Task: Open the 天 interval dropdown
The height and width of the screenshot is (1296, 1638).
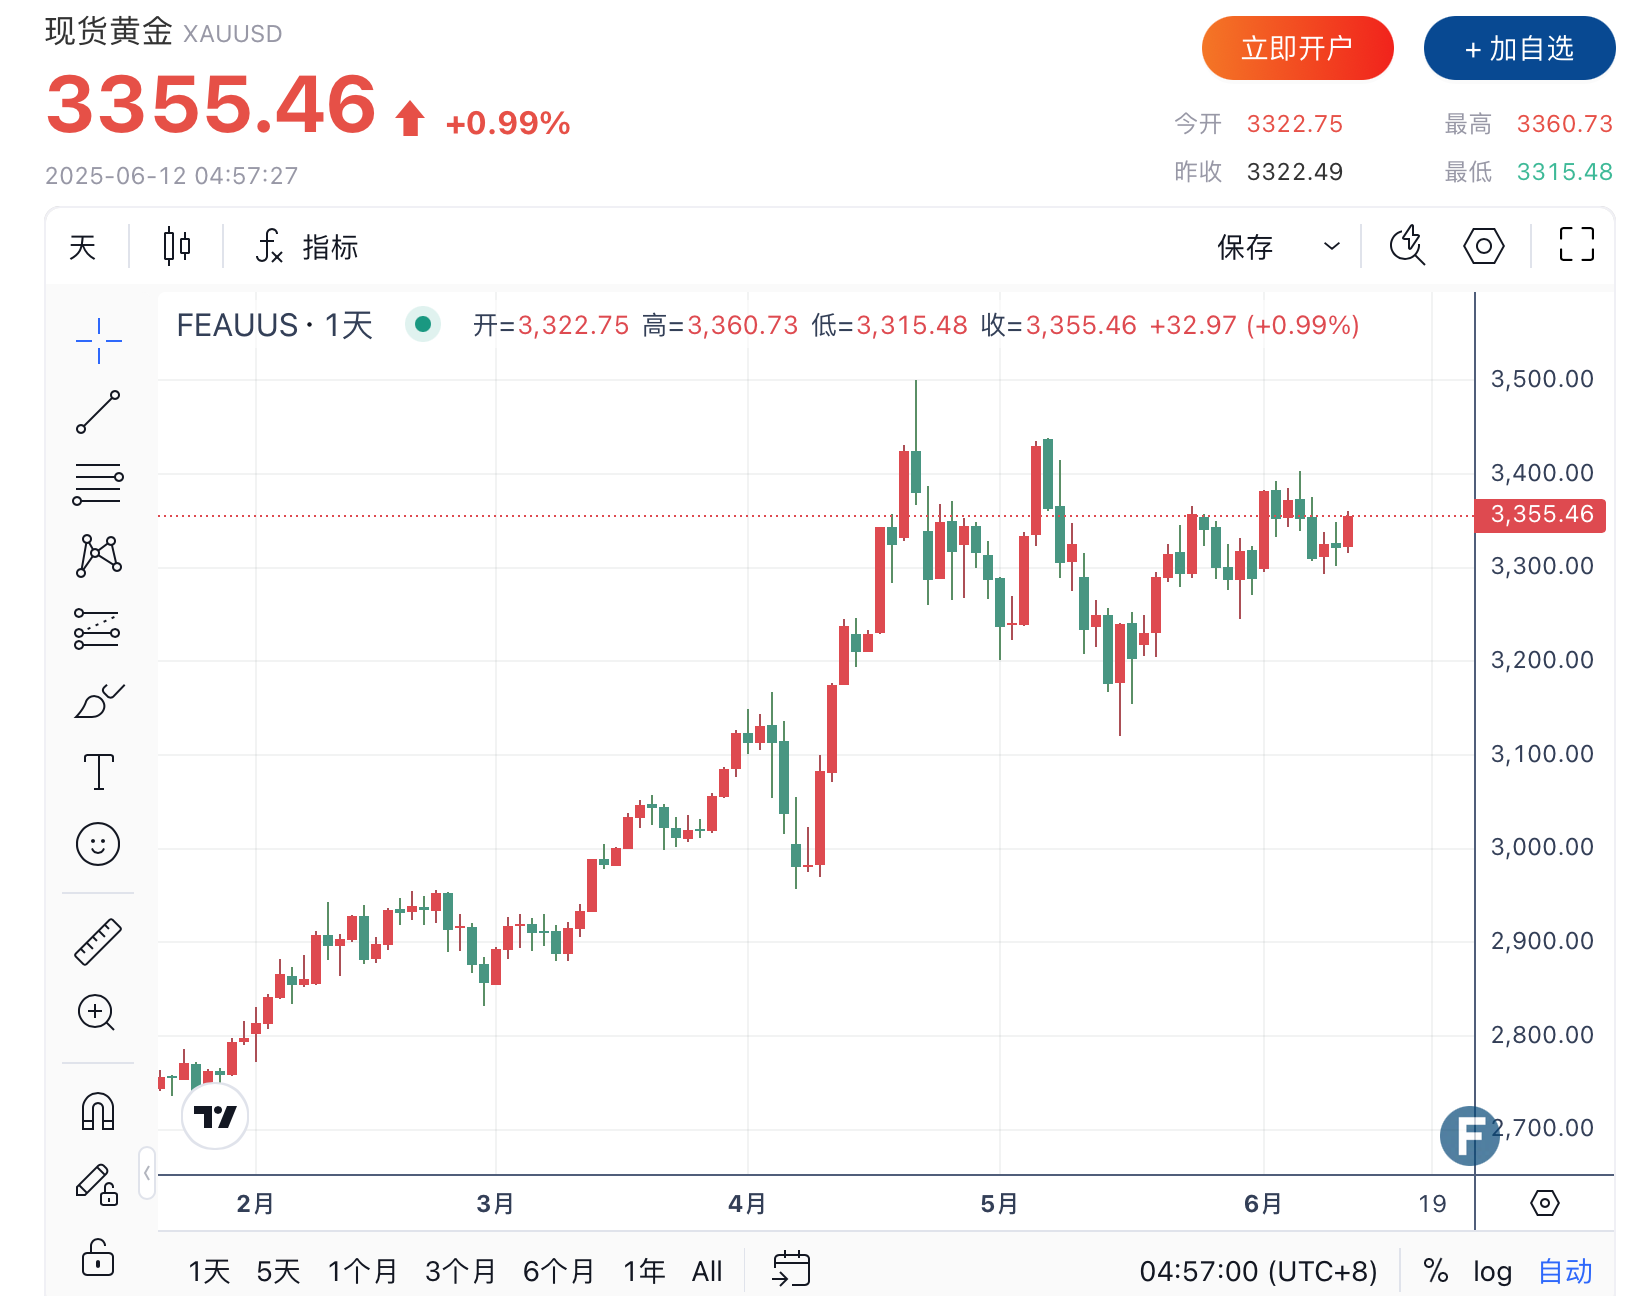Action: click(x=83, y=247)
